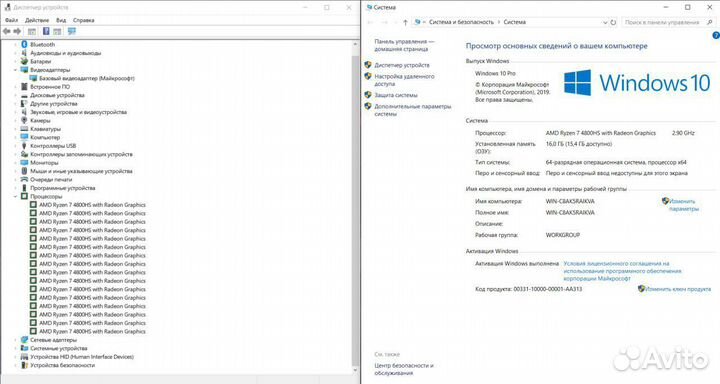
Task: Open Дополнительные параметры системы link
Action: click(x=412, y=110)
